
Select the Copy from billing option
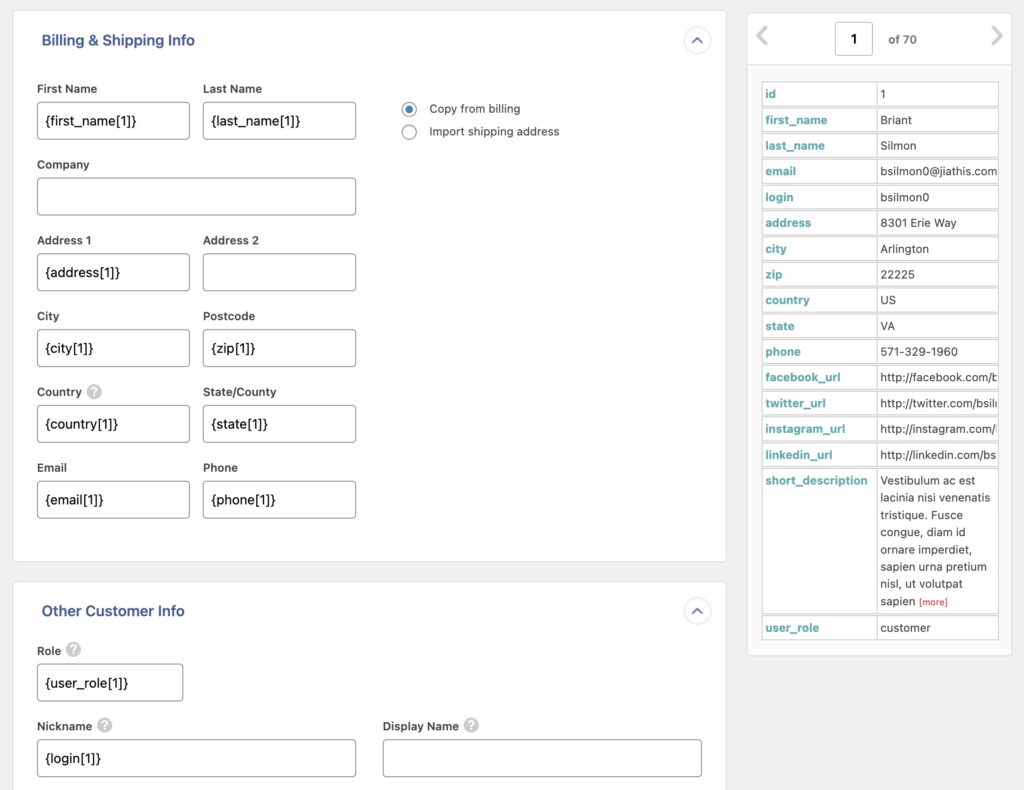click(x=409, y=109)
